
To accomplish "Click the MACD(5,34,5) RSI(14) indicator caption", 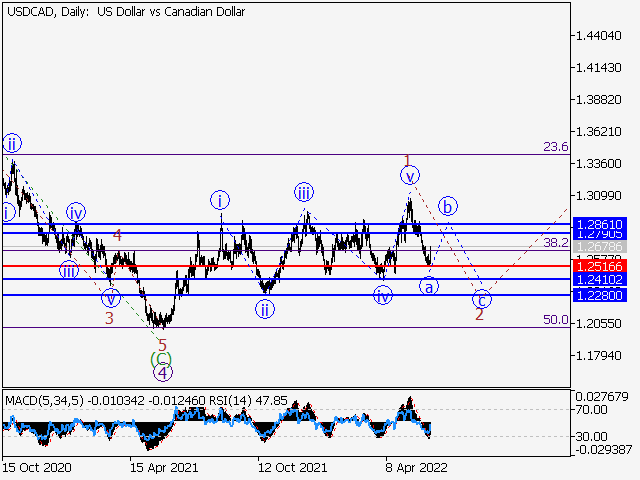I will tap(147, 400).
